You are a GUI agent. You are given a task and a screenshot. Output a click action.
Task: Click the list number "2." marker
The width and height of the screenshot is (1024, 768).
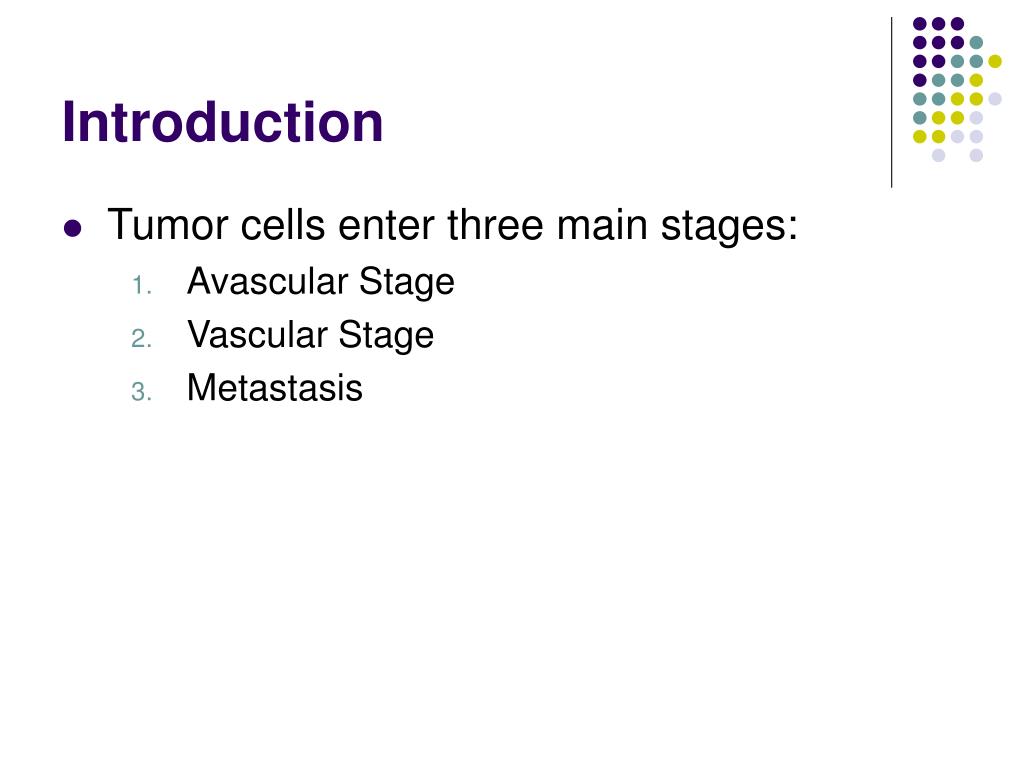(141, 340)
